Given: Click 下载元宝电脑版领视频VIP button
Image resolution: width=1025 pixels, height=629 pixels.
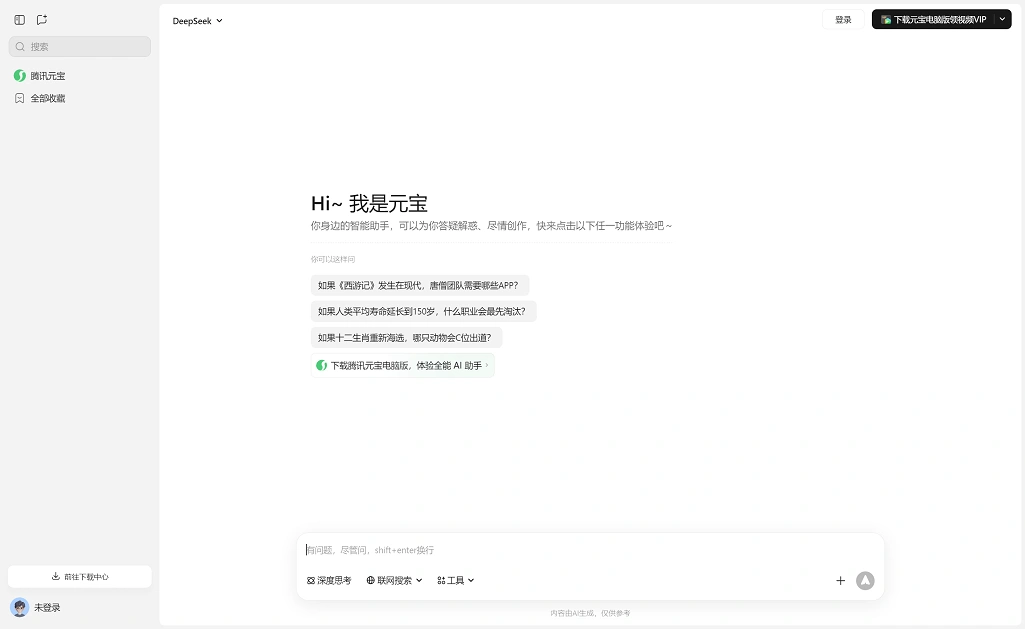Looking at the screenshot, I should tap(933, 19).
